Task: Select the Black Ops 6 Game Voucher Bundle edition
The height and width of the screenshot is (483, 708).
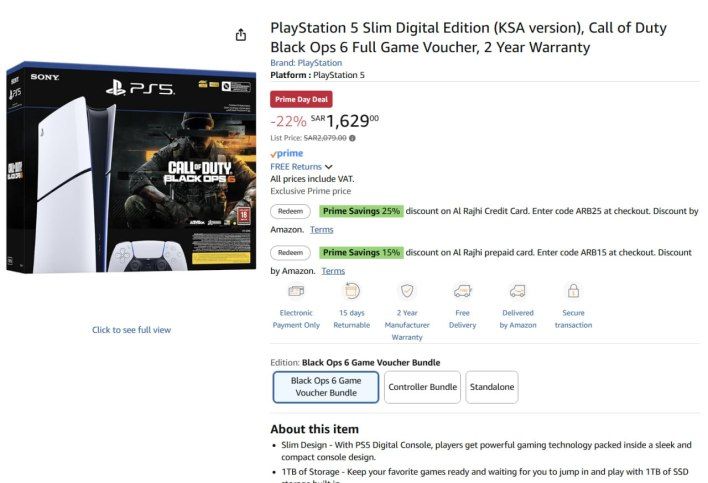Action: click(x=326, y=387)
